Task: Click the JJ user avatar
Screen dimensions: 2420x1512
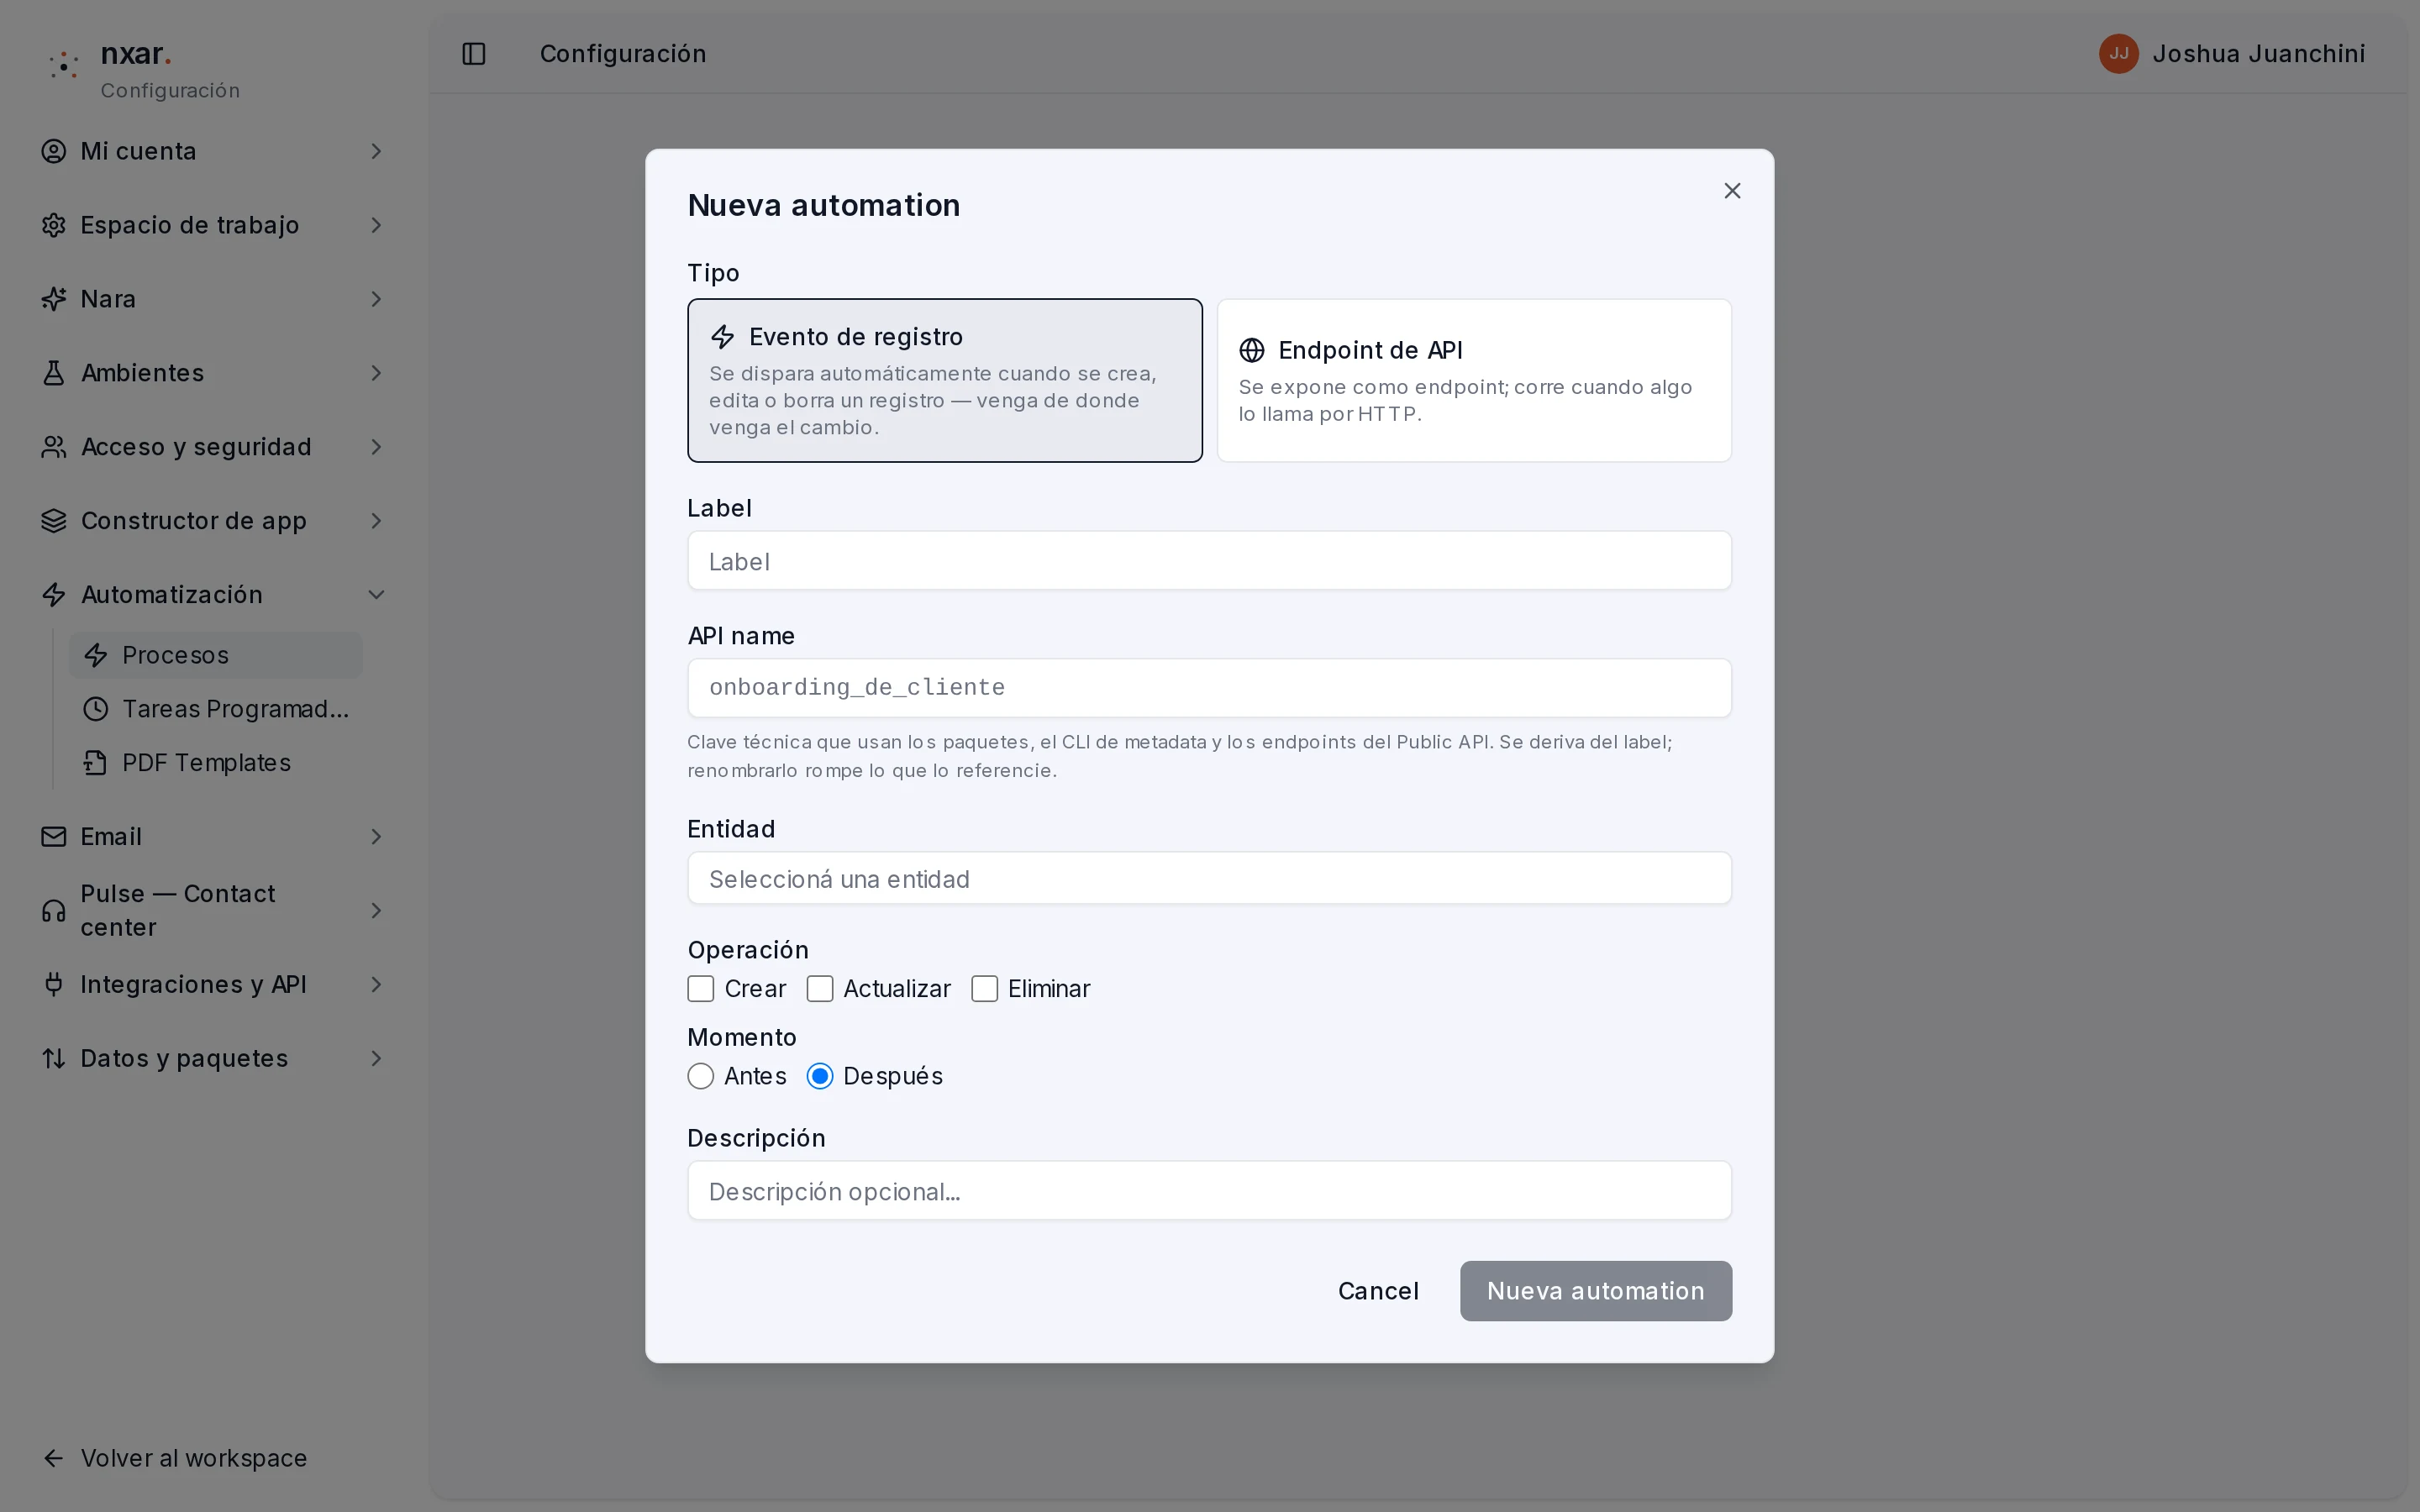Action: point(2118,54)
